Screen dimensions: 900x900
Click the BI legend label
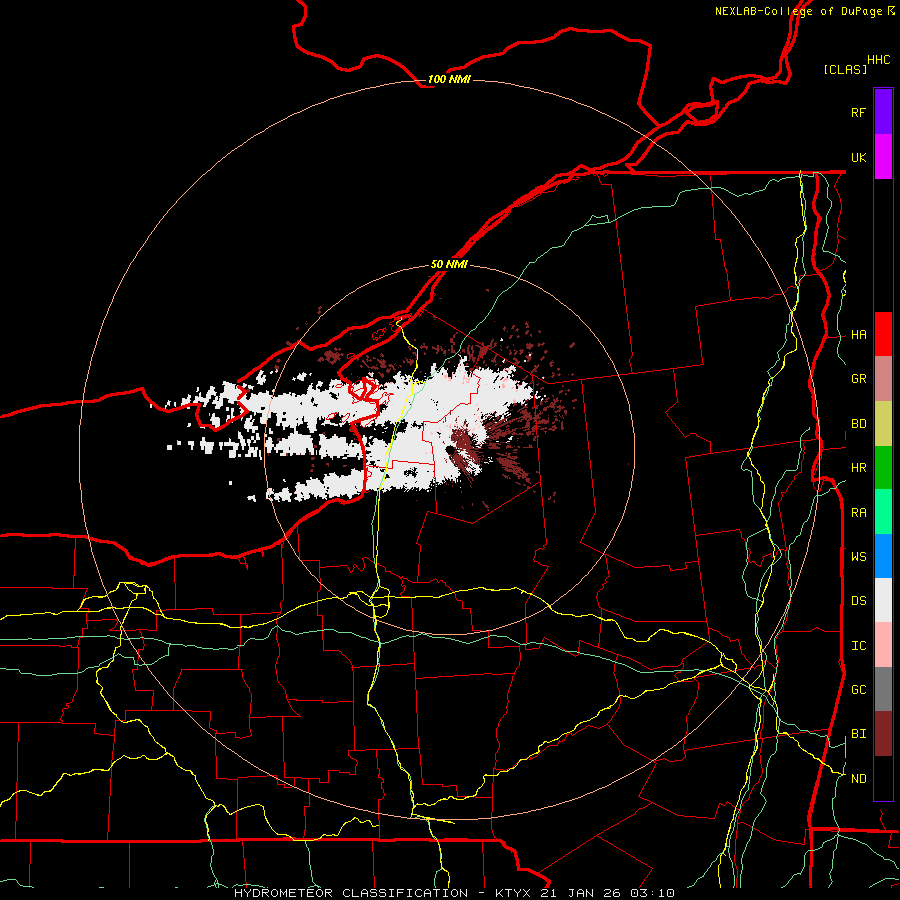pyautogui.click(x=859, y=734)
